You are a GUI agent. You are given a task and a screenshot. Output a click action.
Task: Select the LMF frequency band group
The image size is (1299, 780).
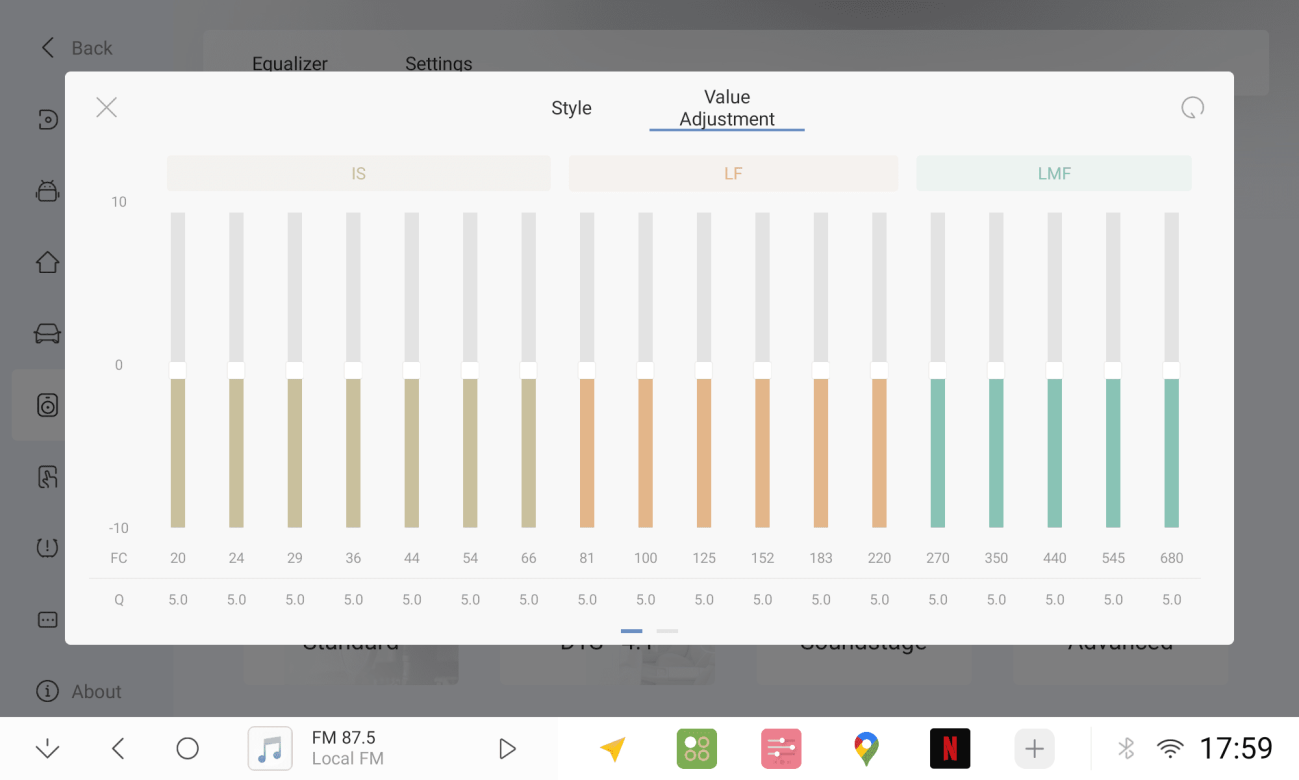[x=1054, y=173]
